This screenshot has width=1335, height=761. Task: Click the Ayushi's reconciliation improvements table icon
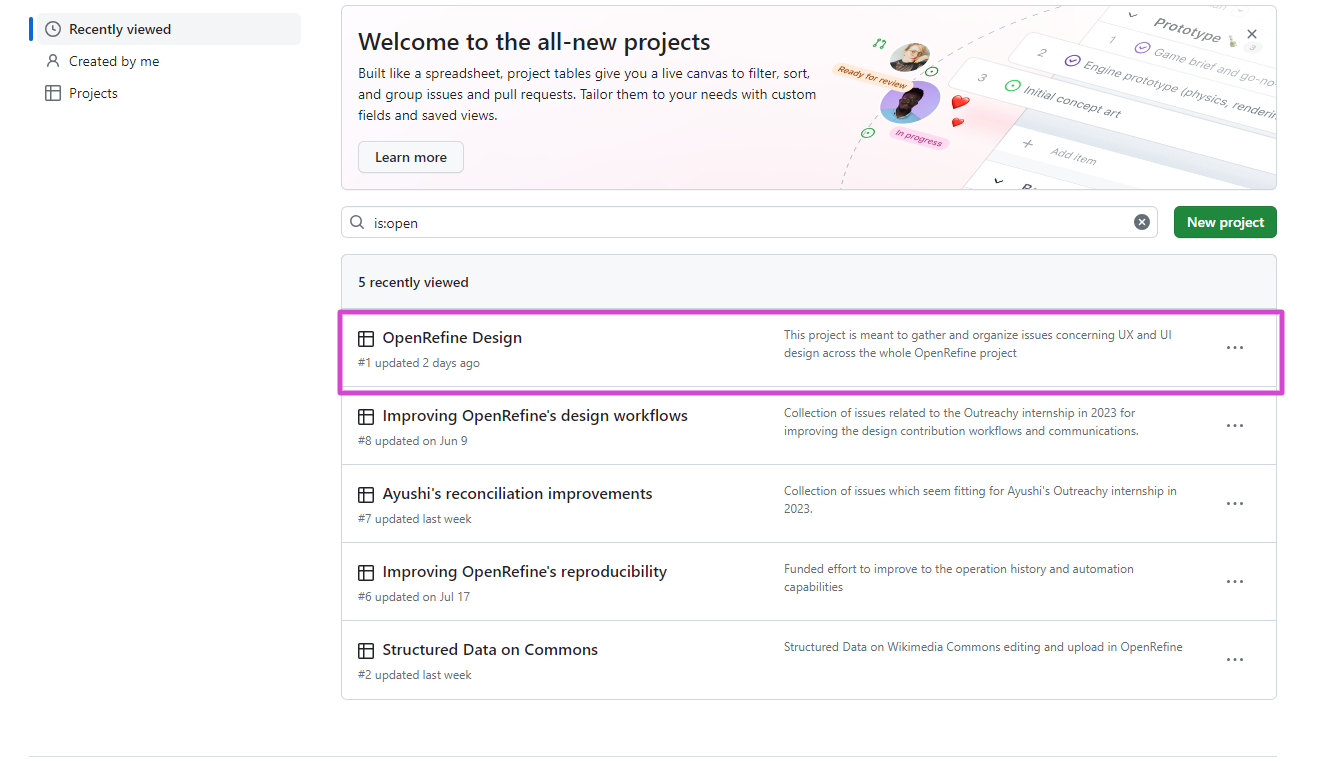pos(366,494)
